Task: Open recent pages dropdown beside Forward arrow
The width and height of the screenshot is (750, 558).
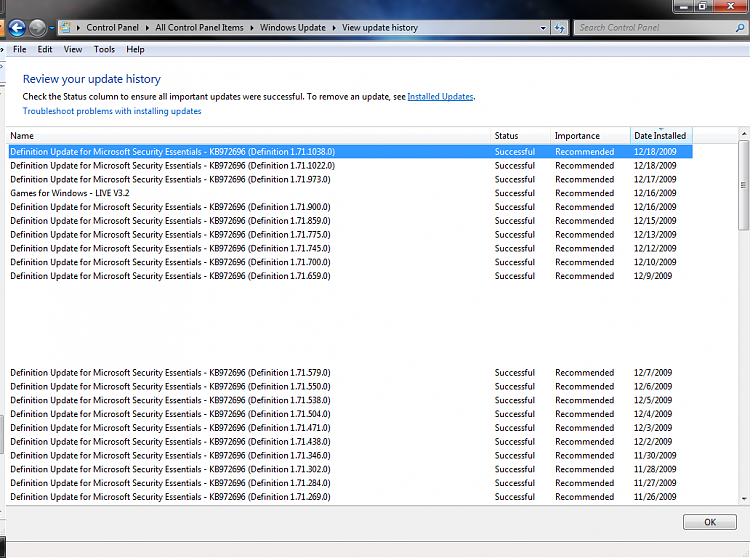Action: pos(52,28)
